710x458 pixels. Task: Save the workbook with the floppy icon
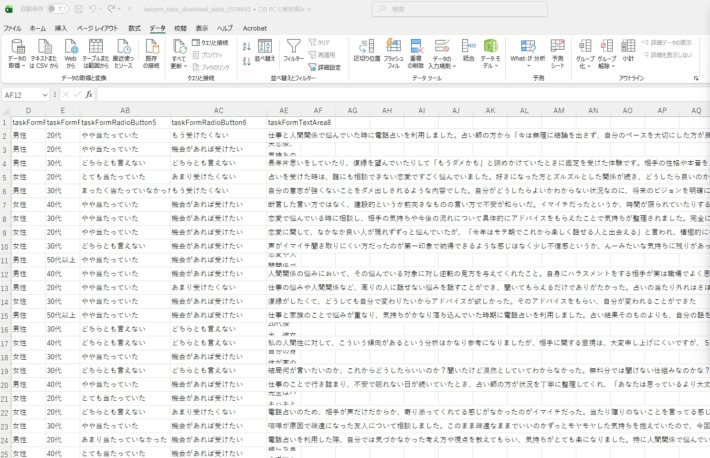tap(79, 9)
